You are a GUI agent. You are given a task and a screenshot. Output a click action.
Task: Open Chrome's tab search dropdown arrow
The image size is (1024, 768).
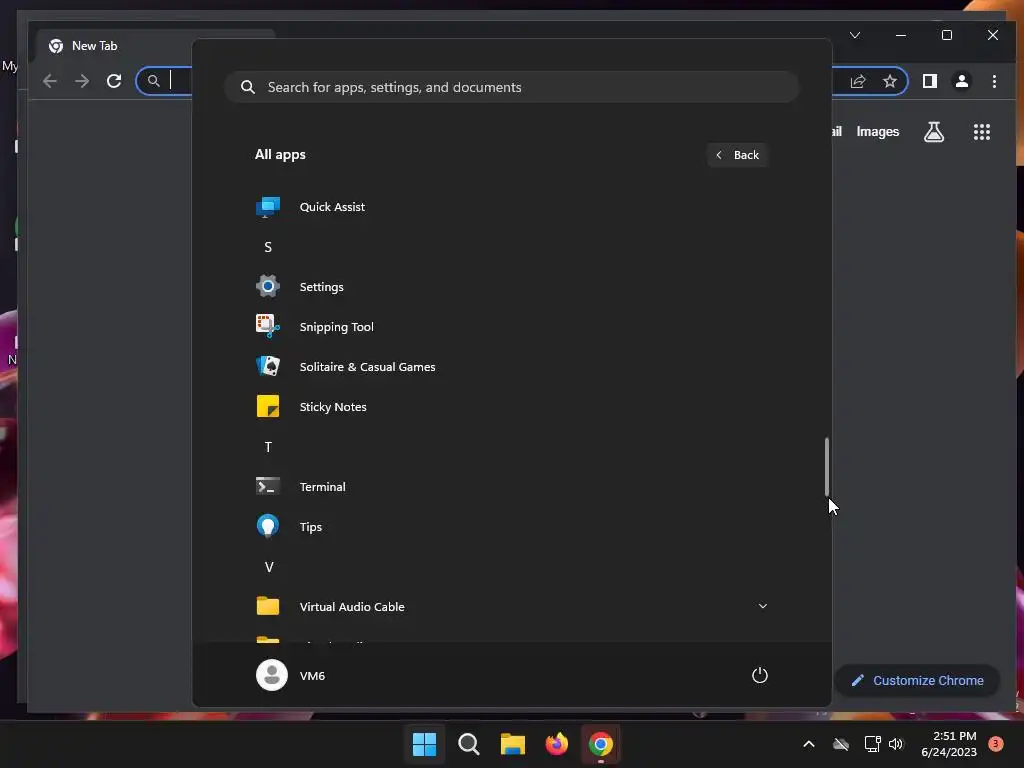coord(855,35)
